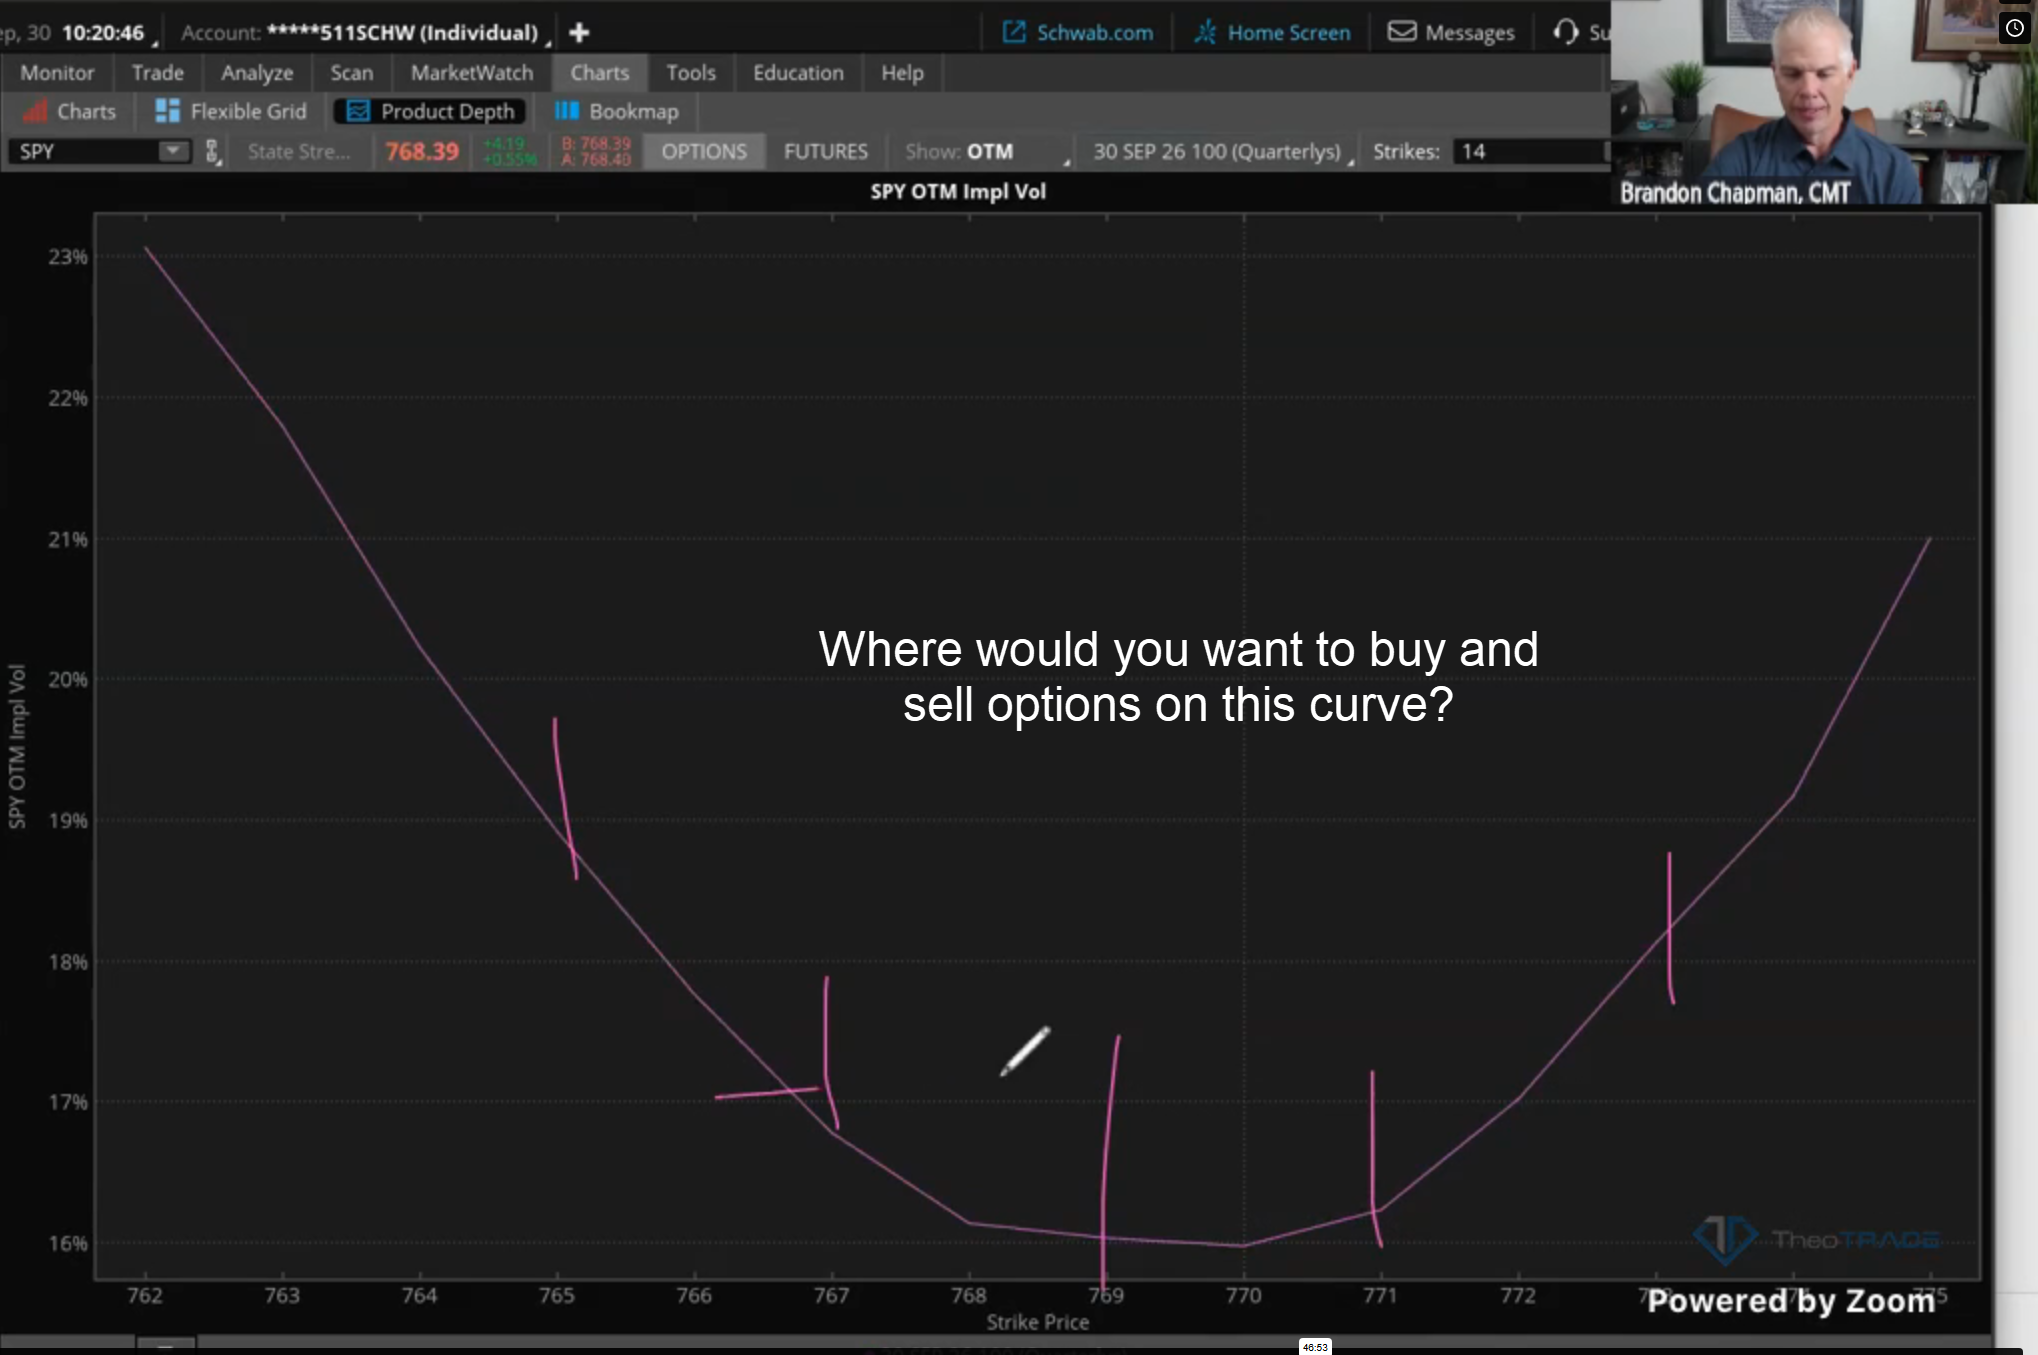Toggle the FUTURES mode button
2038x1355 pixels.
[x=826, y=152]
